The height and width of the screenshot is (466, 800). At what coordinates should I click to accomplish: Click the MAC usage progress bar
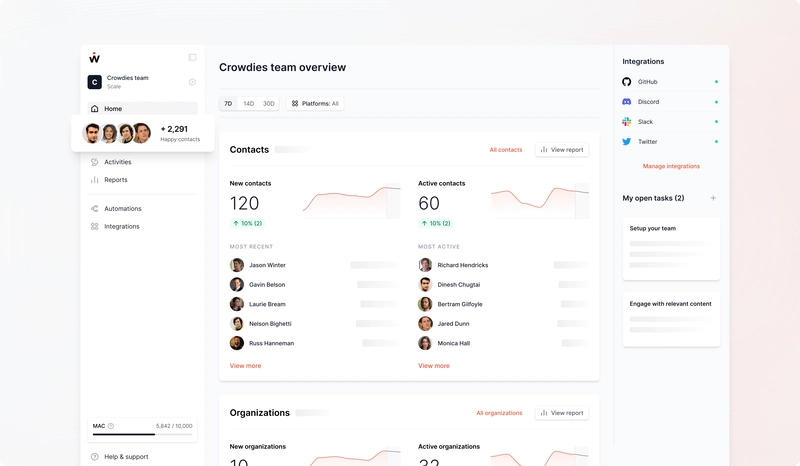click(x=142, y=435)
